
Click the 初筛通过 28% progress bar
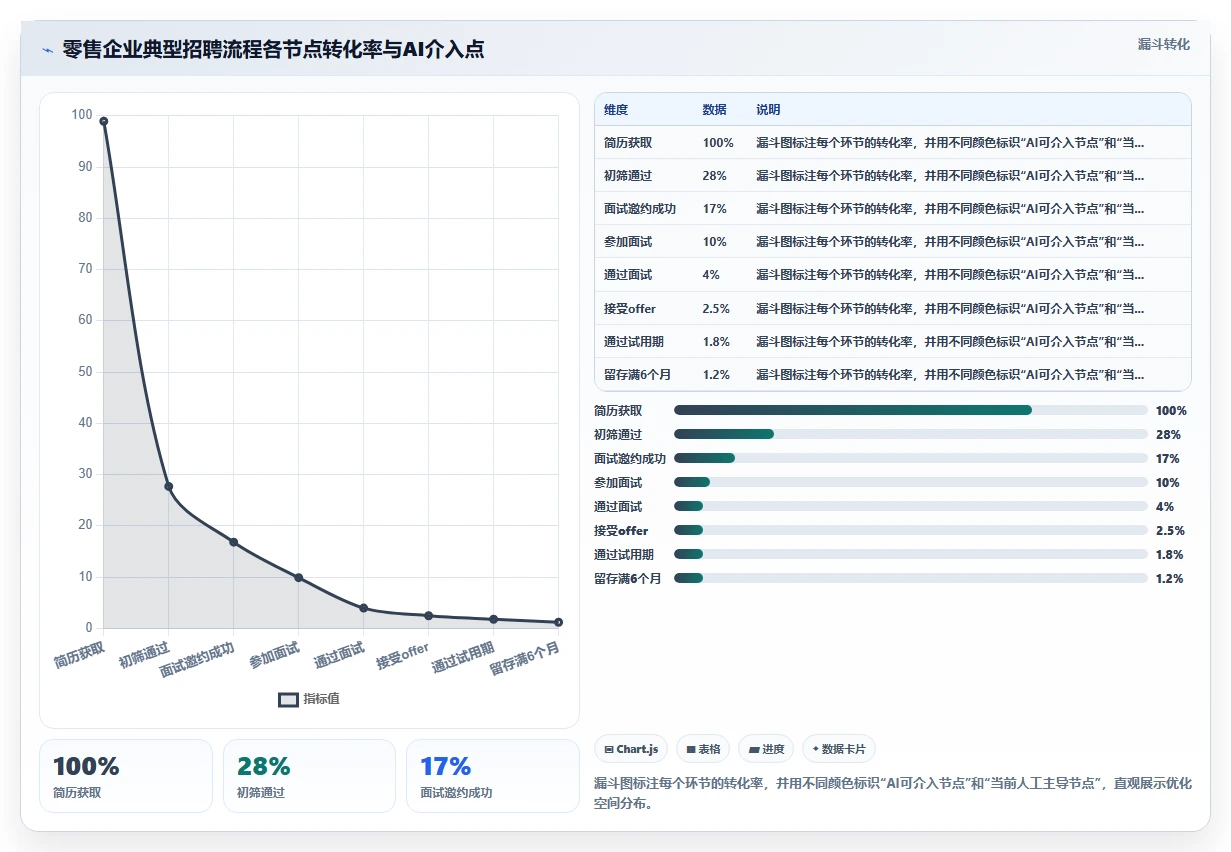(911, 434)
